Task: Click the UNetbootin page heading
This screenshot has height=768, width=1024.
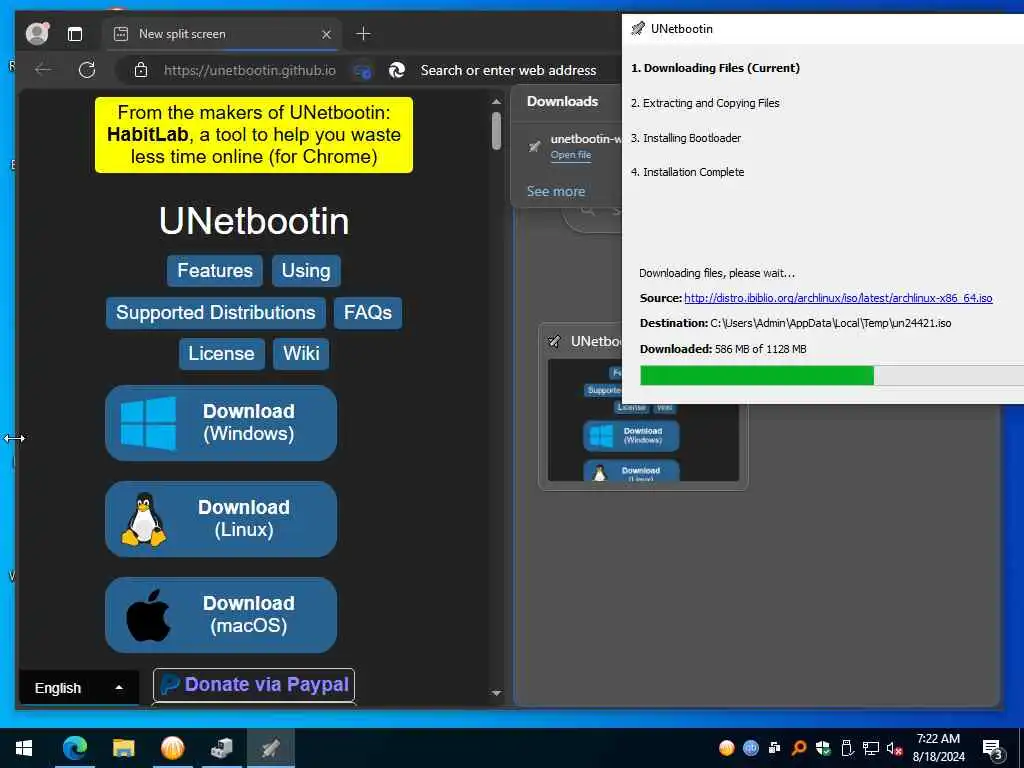Action: click(x=254, y=221)
